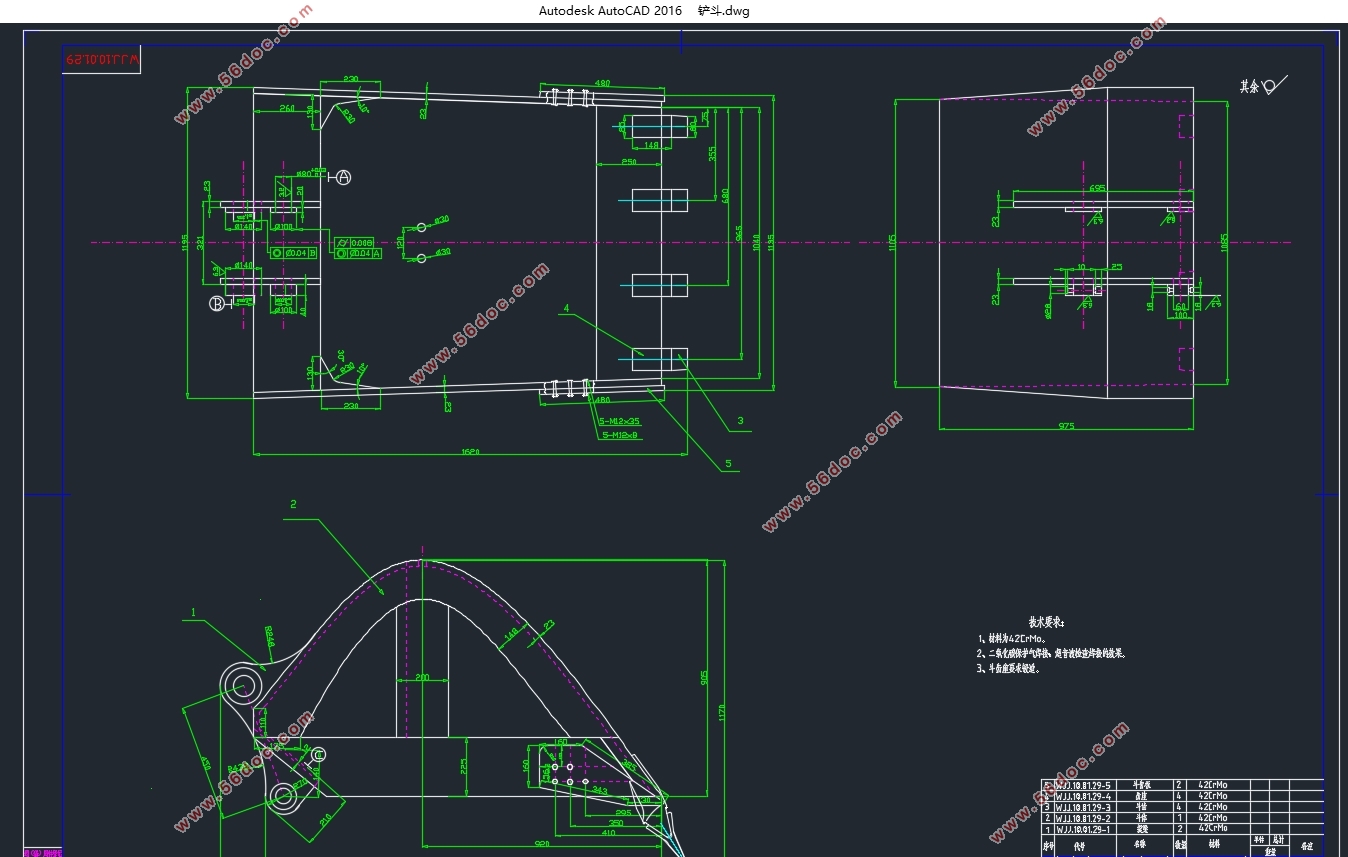
Task: Click the 备注 column header in the parts table
Action: click(x=1307, y=846)
